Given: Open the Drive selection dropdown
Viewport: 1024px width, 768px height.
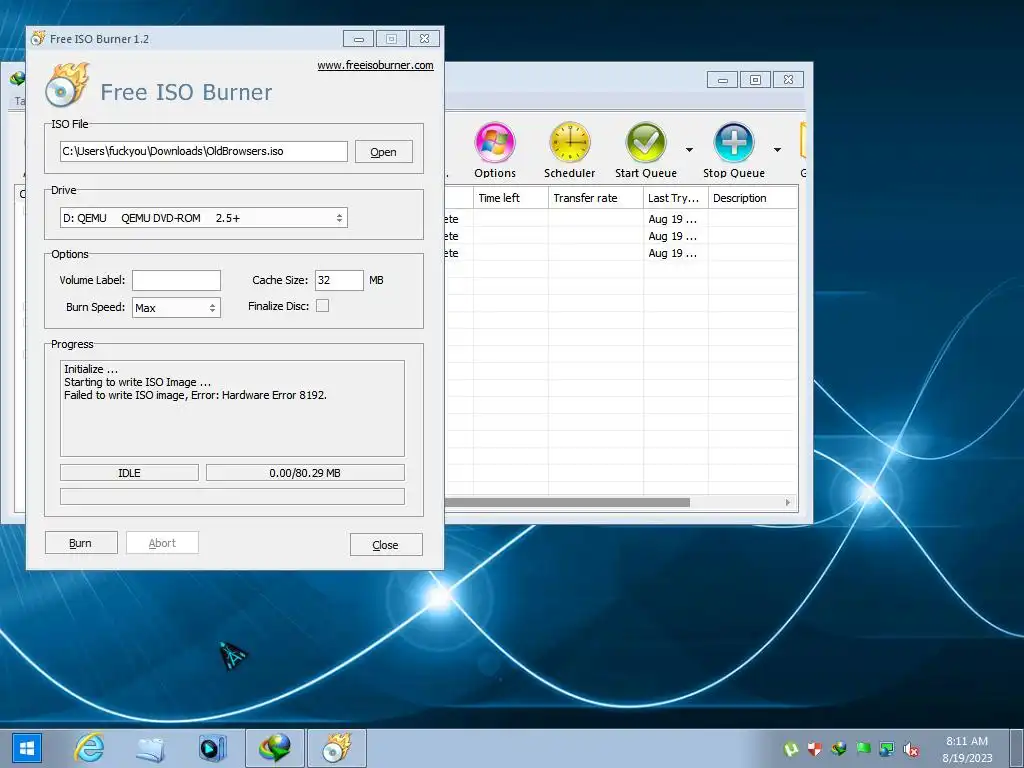Looking at the screenshot, I should (x=204, y=218).
